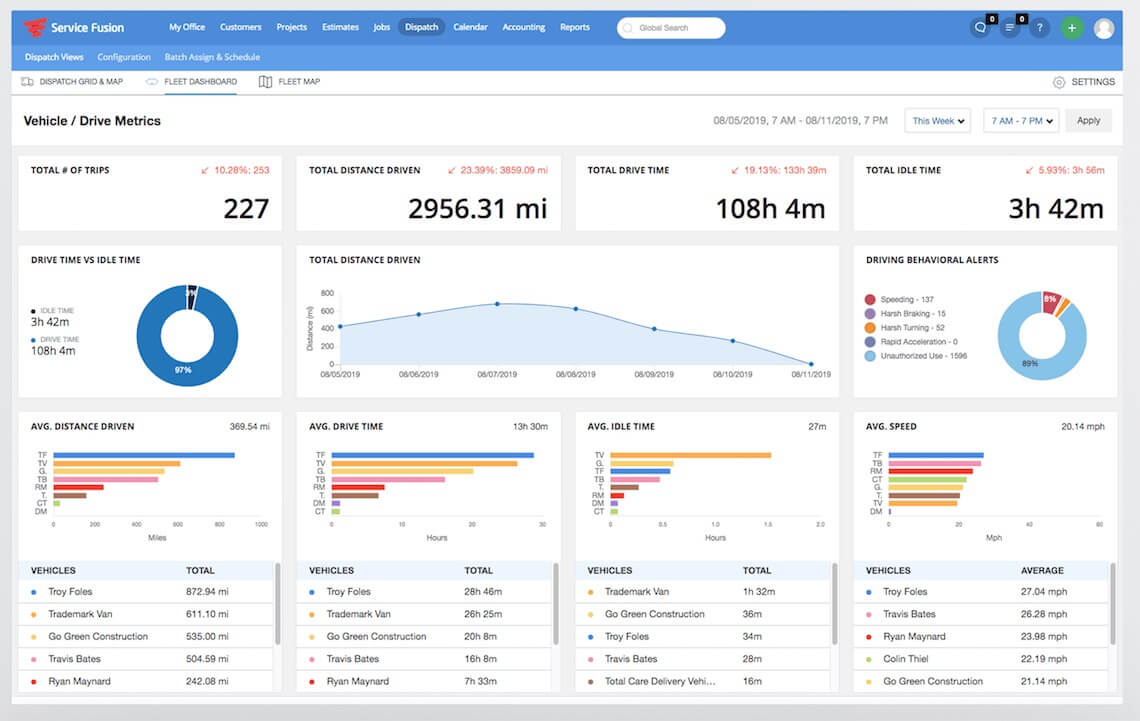This screenshot has height=721, width=1140.
Task: Open Jobs menu
Action: point(382,27)
